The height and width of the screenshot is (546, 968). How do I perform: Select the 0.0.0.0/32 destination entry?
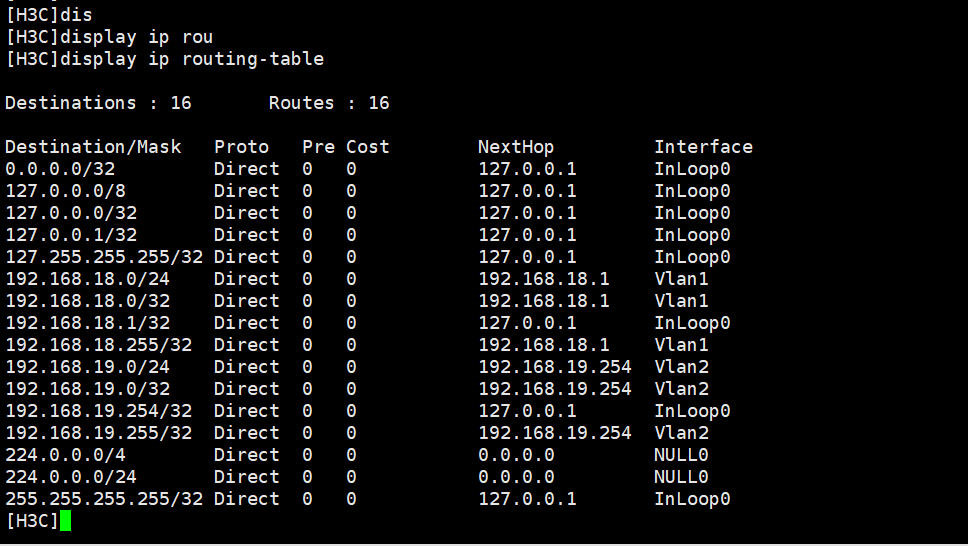click(x=60, y=169)
